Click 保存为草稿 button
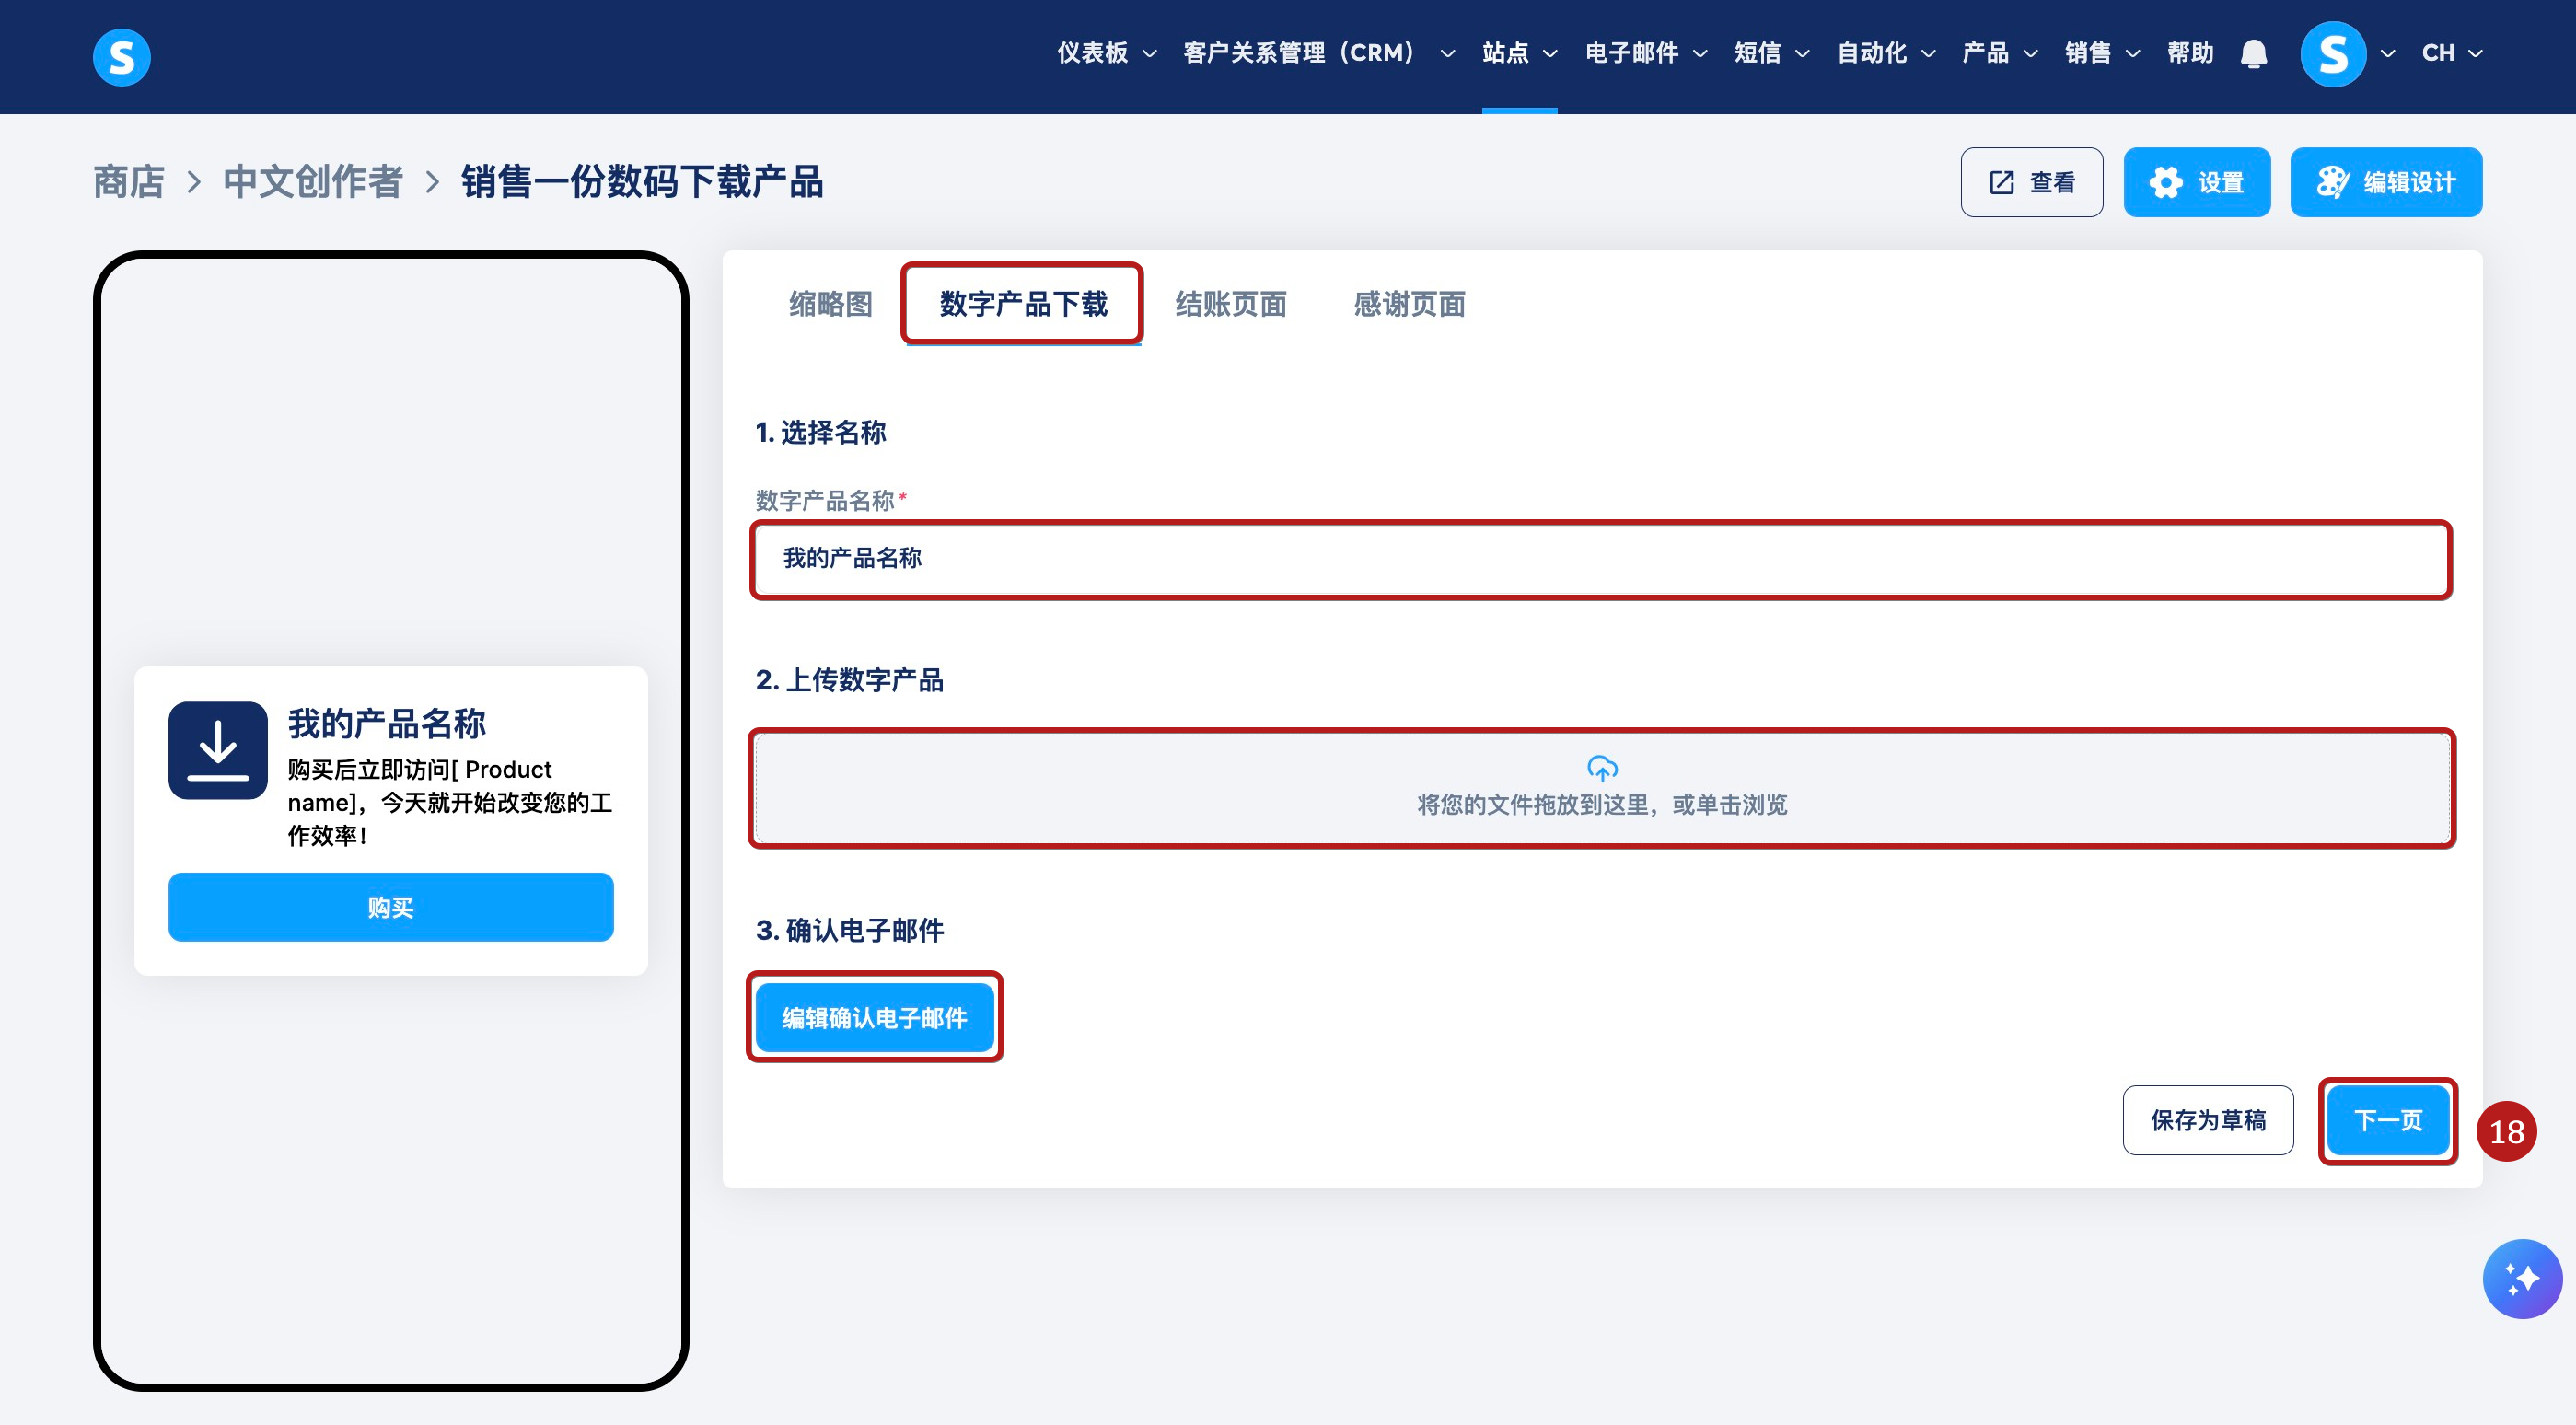The image size is (2576, 1425). pos(2207,1120)
